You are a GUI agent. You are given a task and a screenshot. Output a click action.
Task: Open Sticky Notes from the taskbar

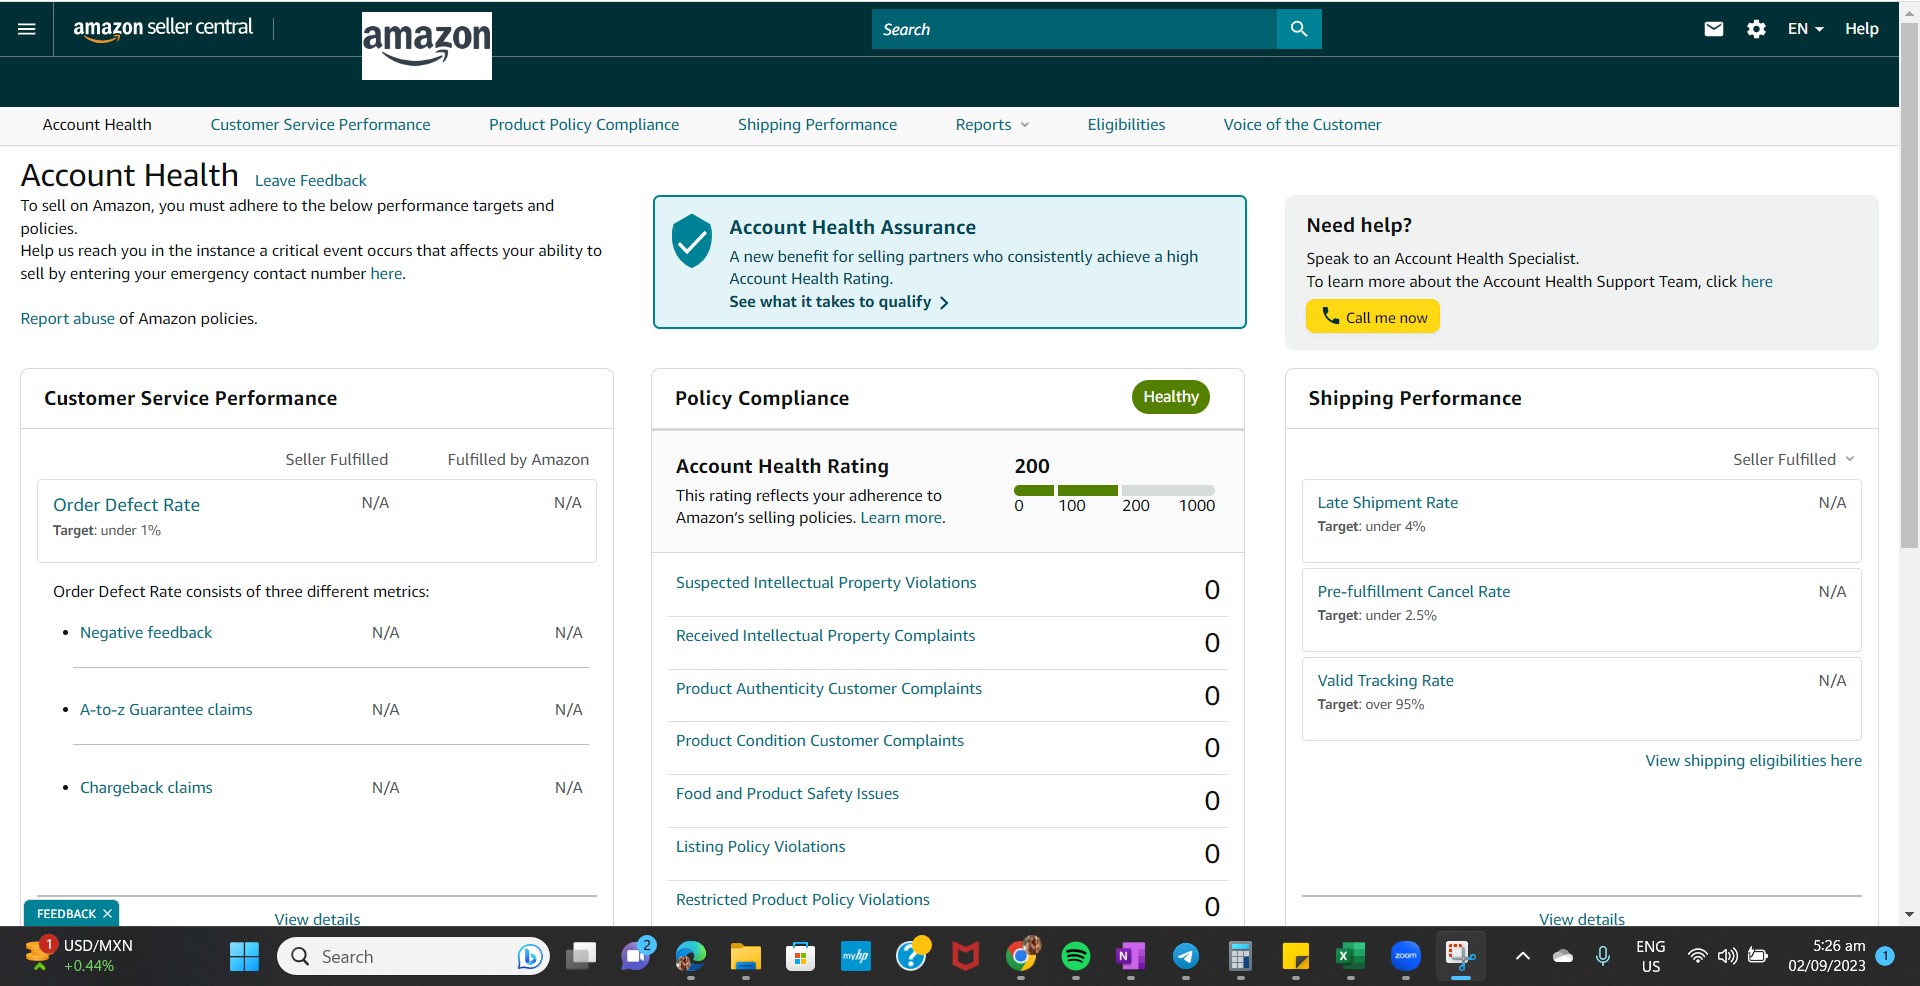coord(1296,957)
